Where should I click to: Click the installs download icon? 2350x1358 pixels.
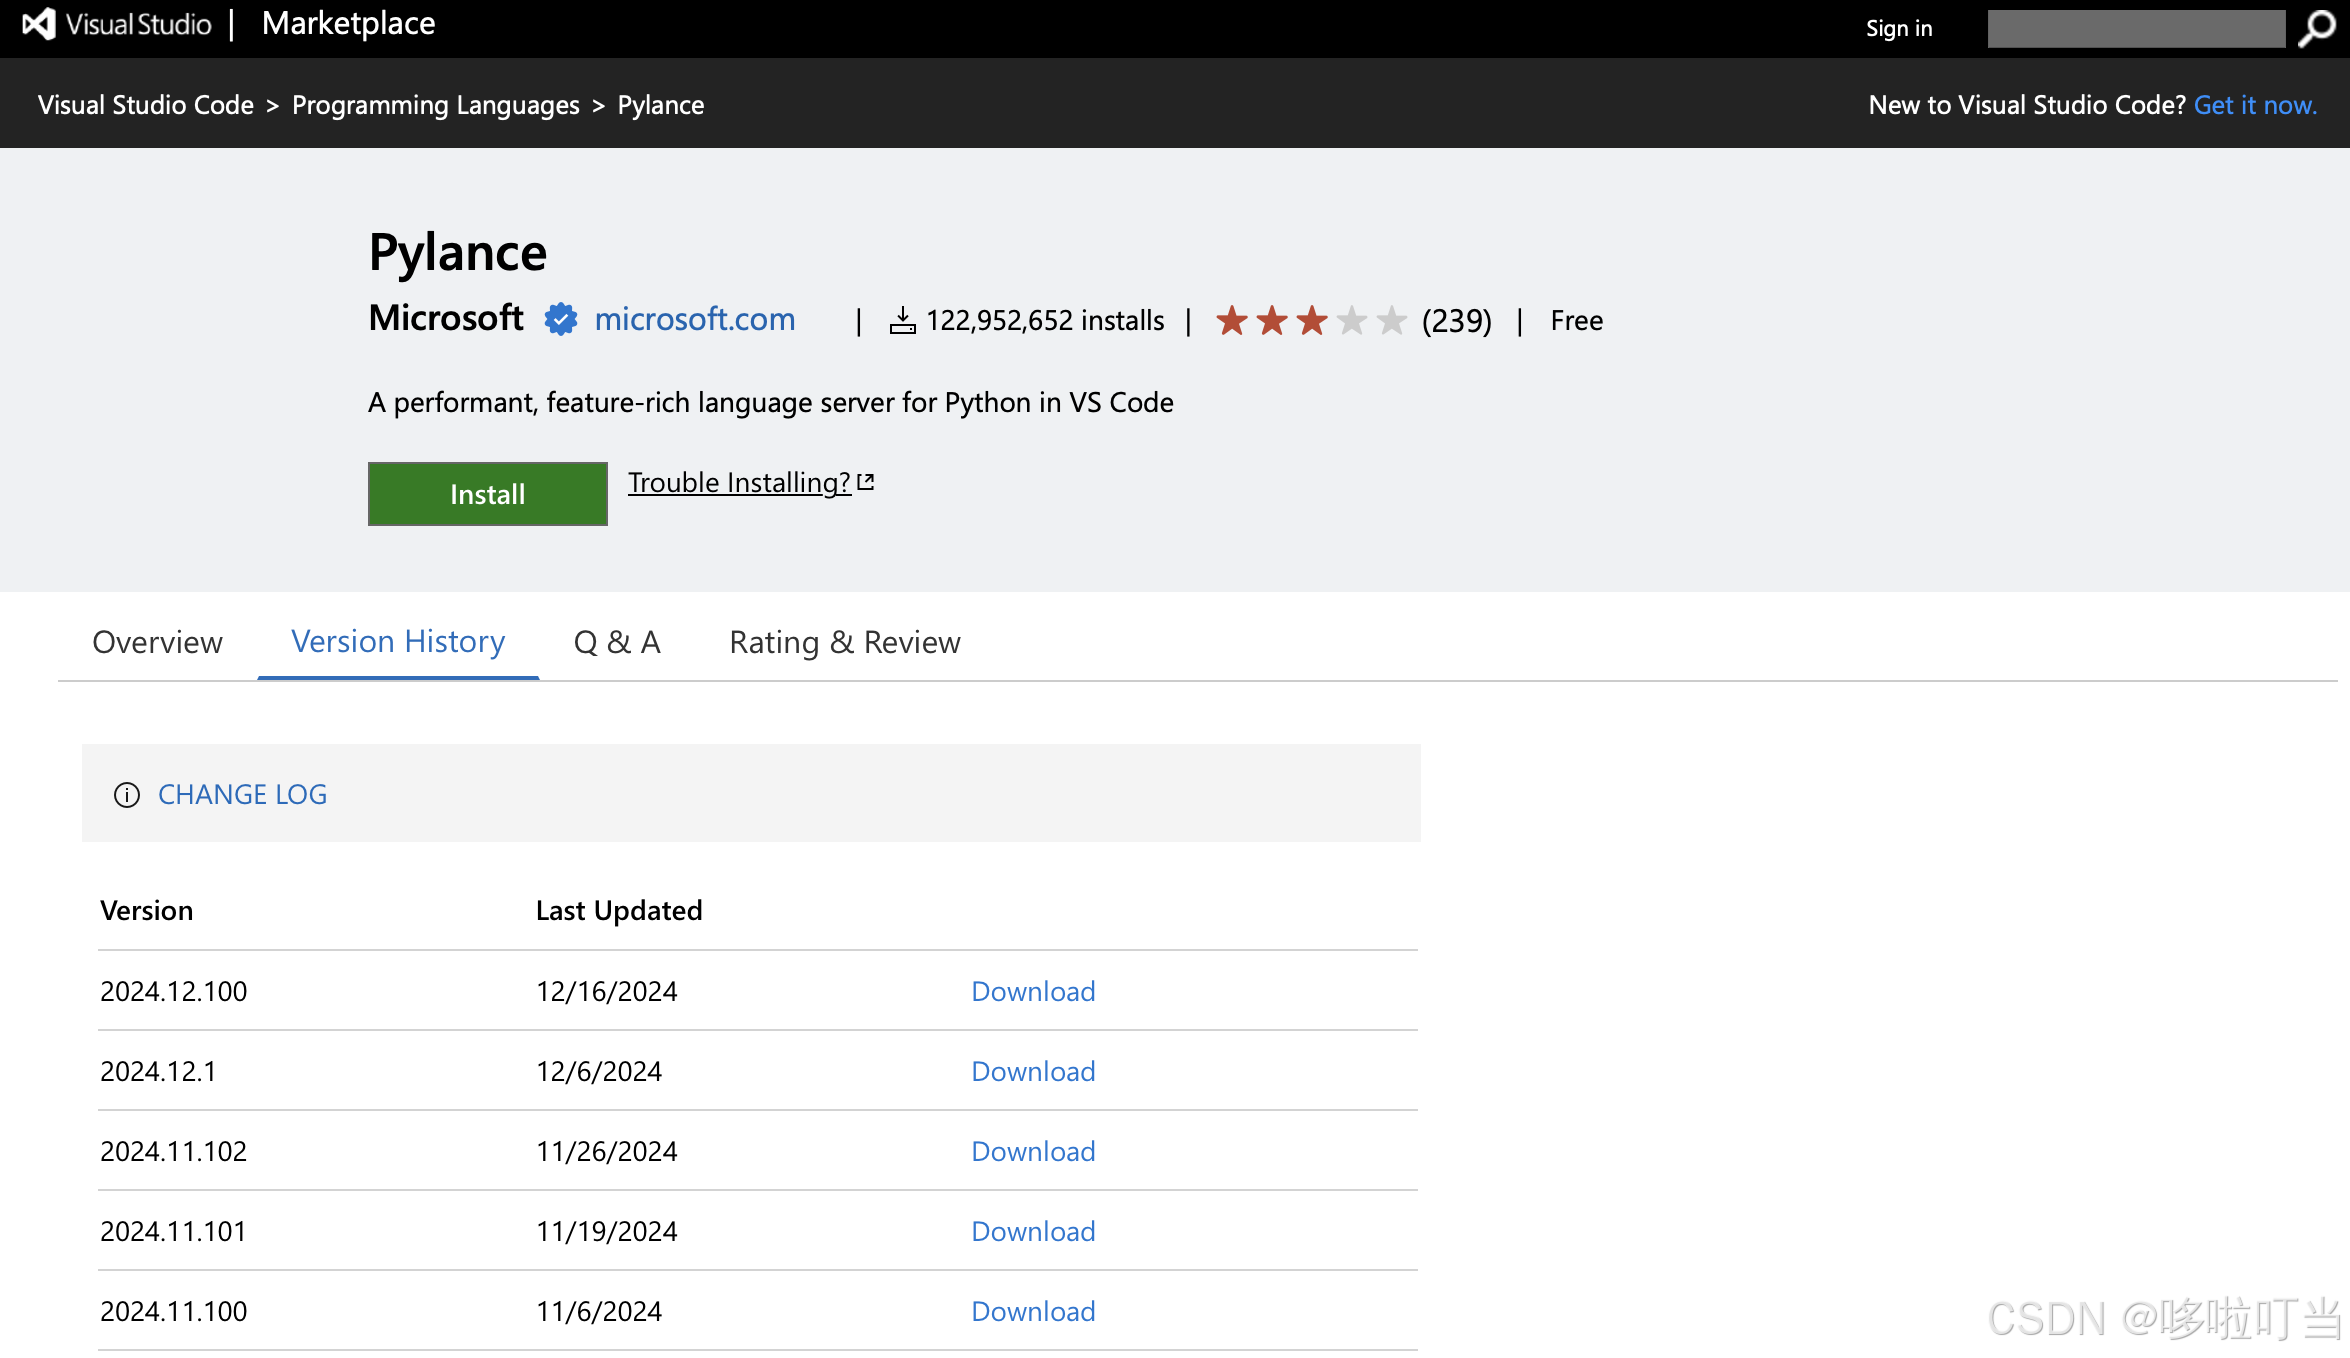(902, 321)
